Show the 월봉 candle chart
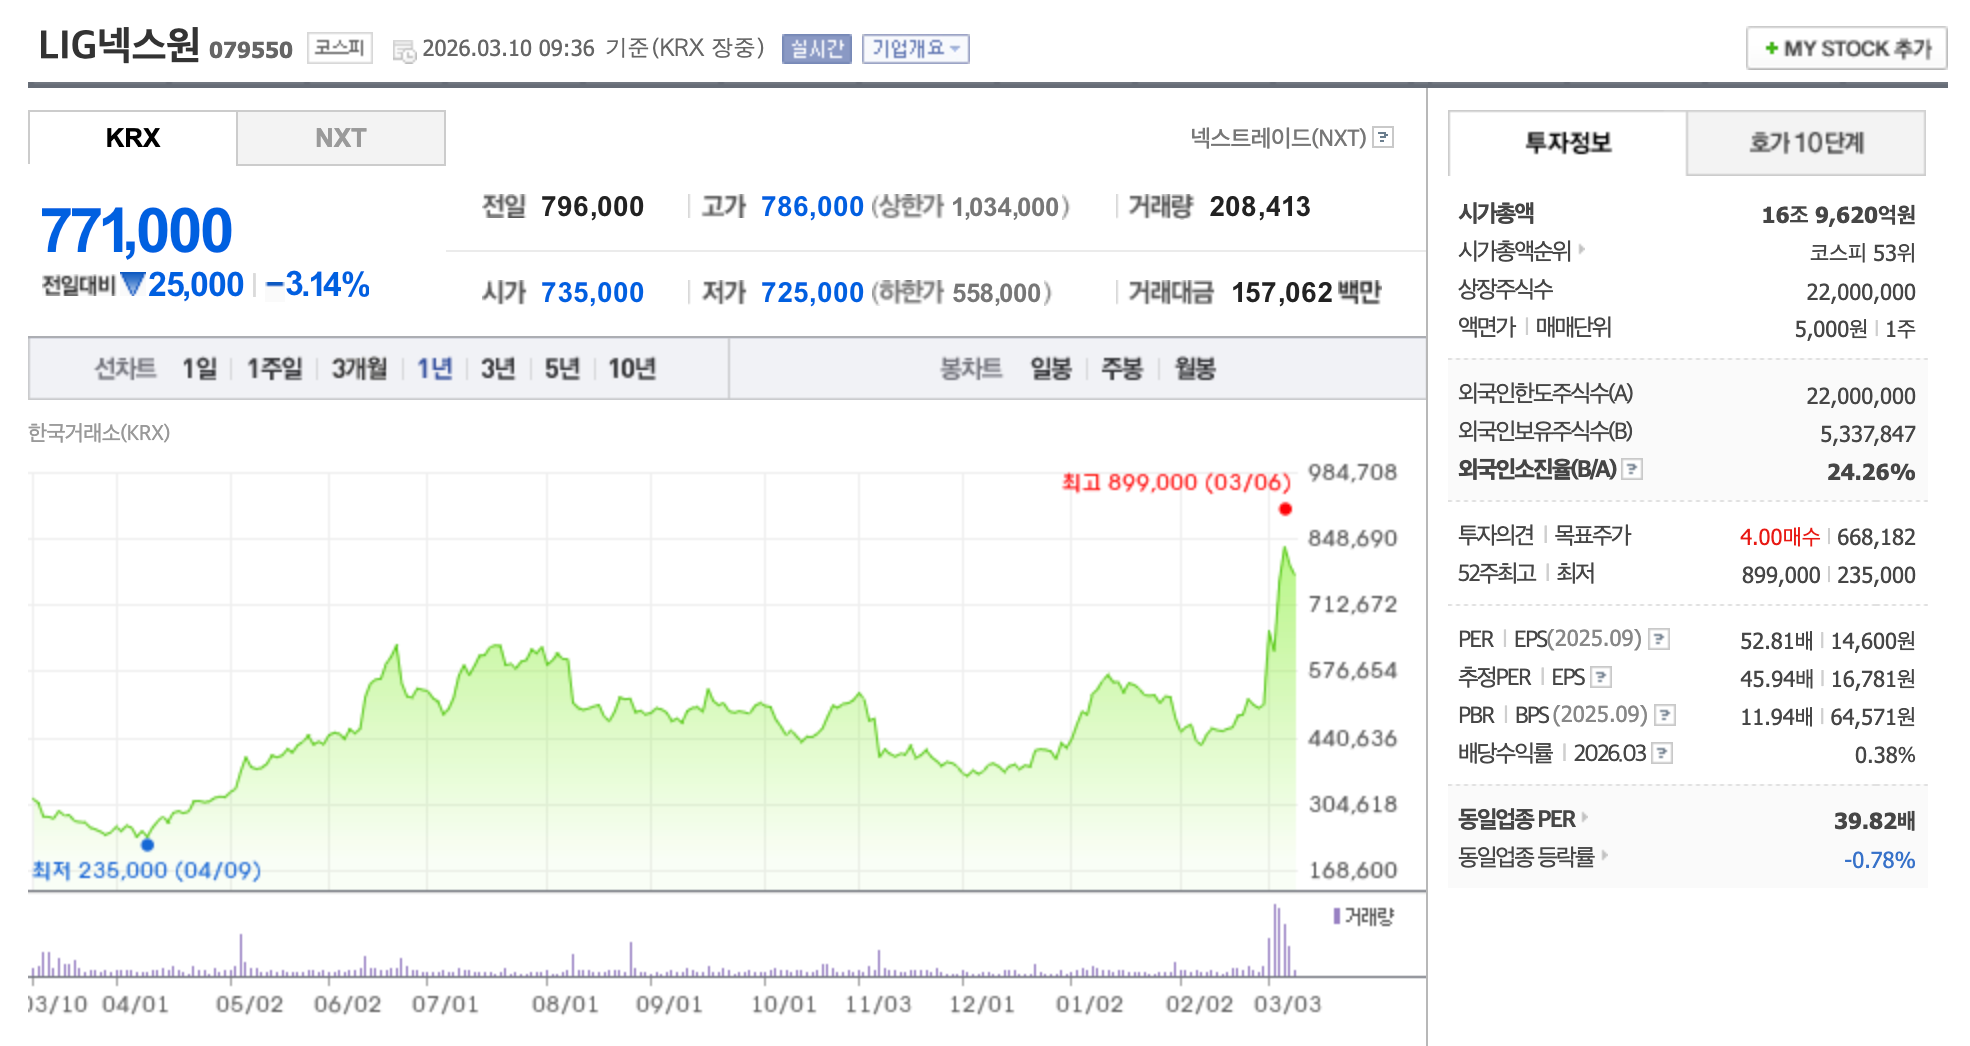This screenshot has width=1970, height=1046. click(1195, 369)
